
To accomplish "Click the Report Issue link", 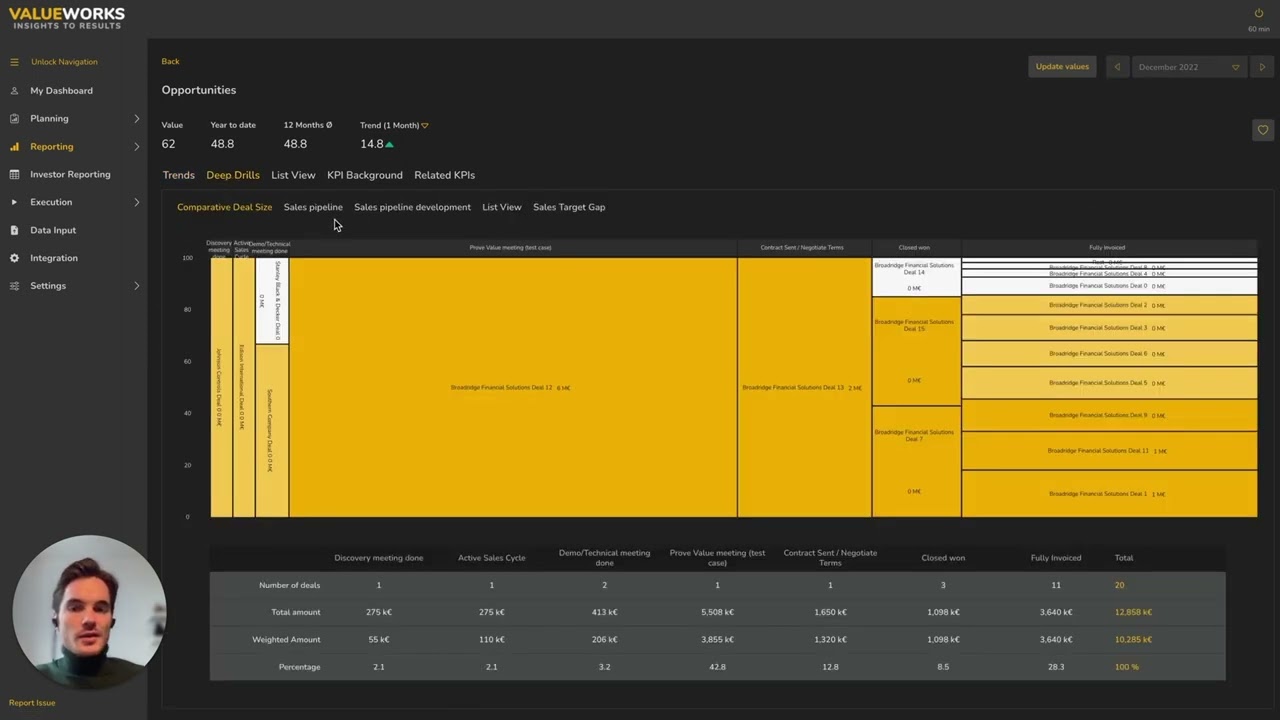I will coord(32,703).
